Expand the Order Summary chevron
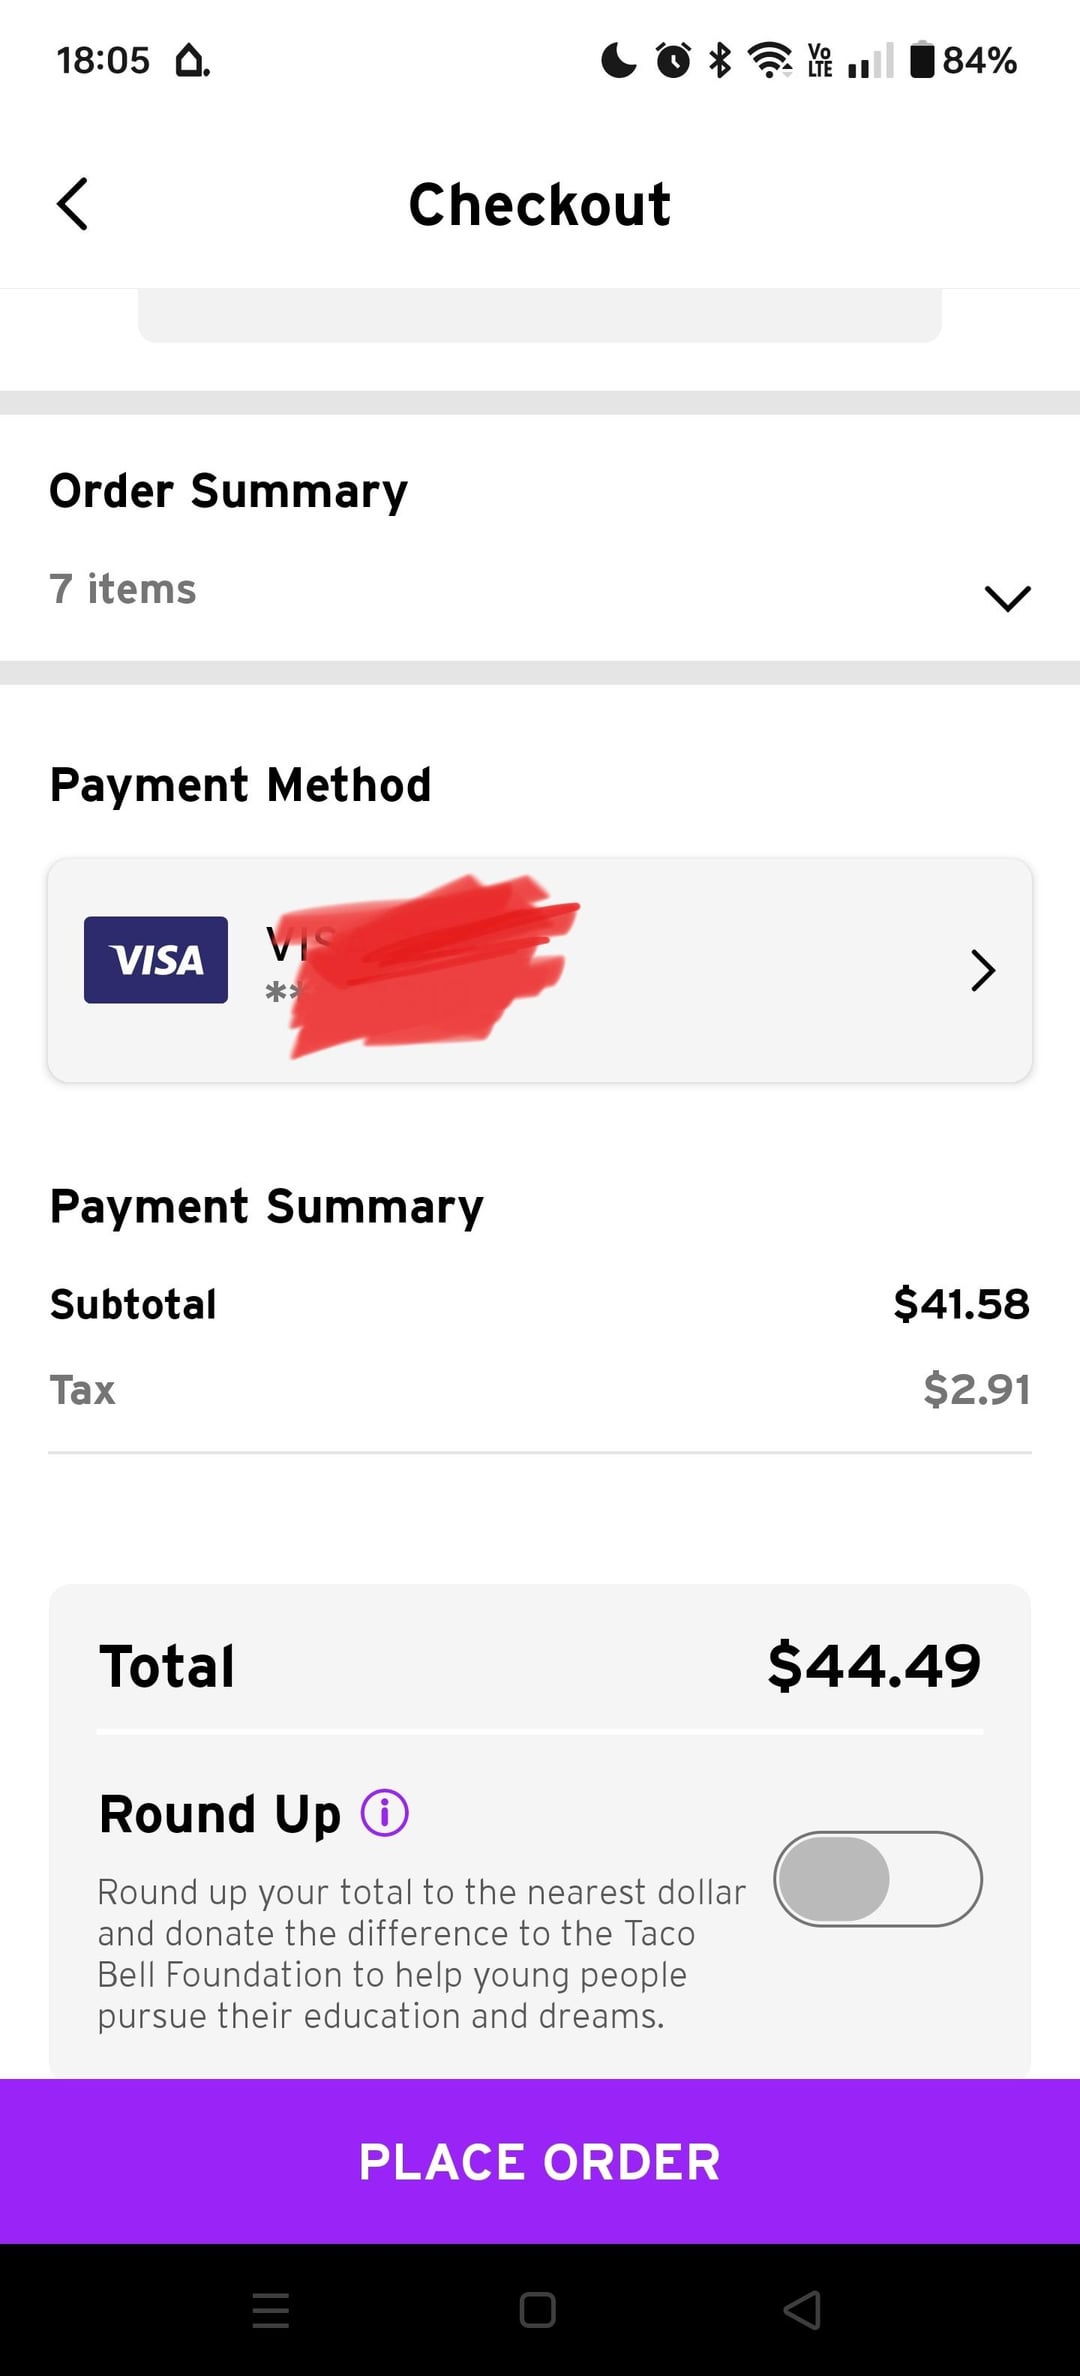The width and height of the screenshot is (1080, 2376). coord(1007,598)
